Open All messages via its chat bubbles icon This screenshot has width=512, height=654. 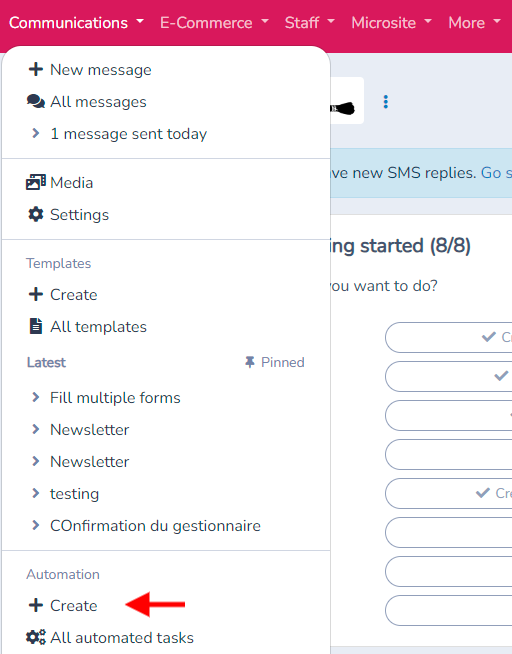[x=36, y=101]
